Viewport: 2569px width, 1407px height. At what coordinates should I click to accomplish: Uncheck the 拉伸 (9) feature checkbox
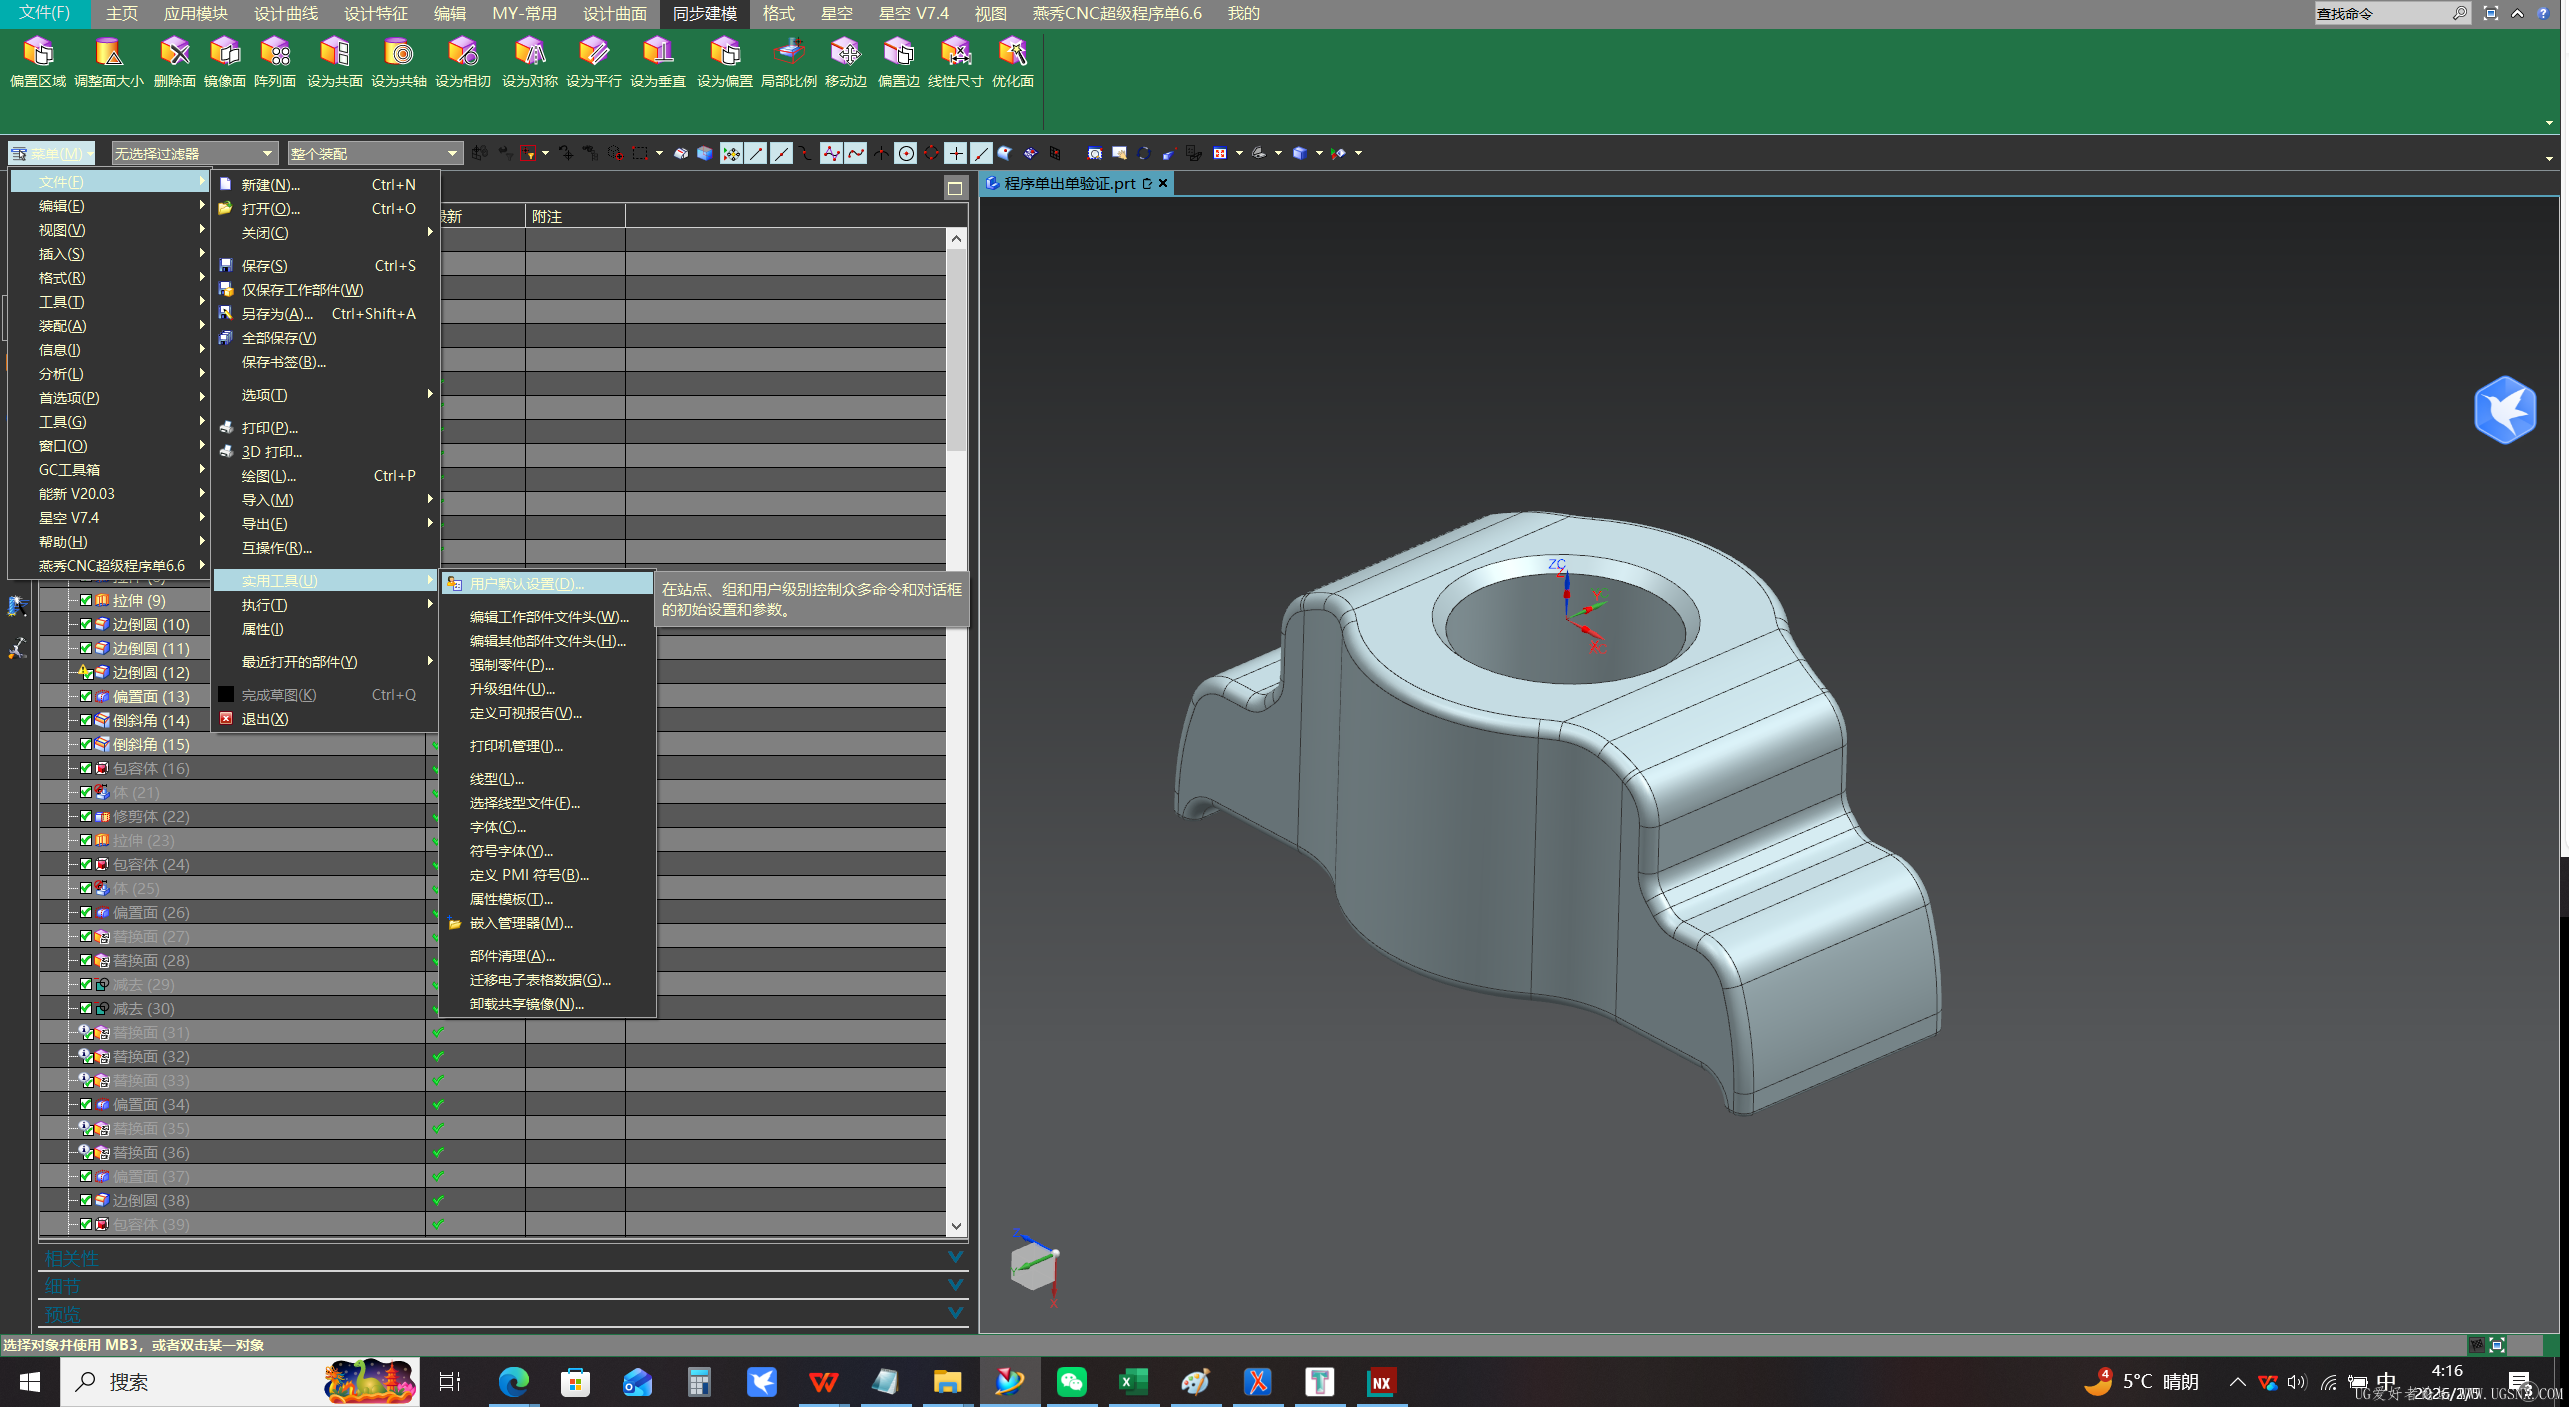pyautogui.click(x=86, y=600)
